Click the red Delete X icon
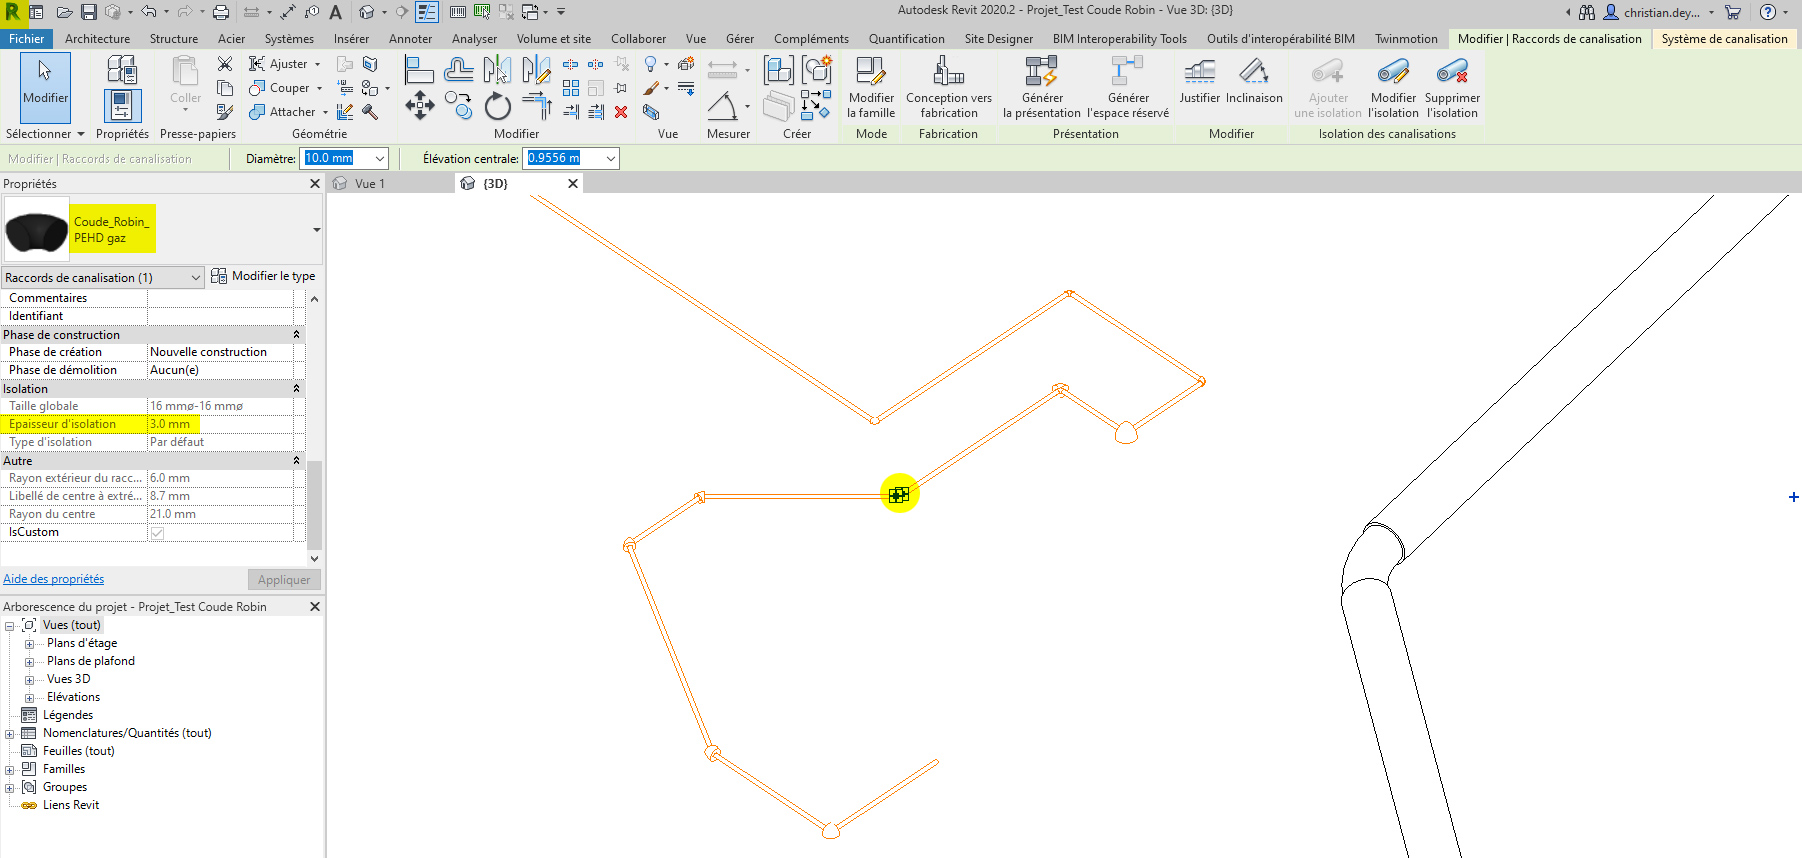 (x=621, y=112)
